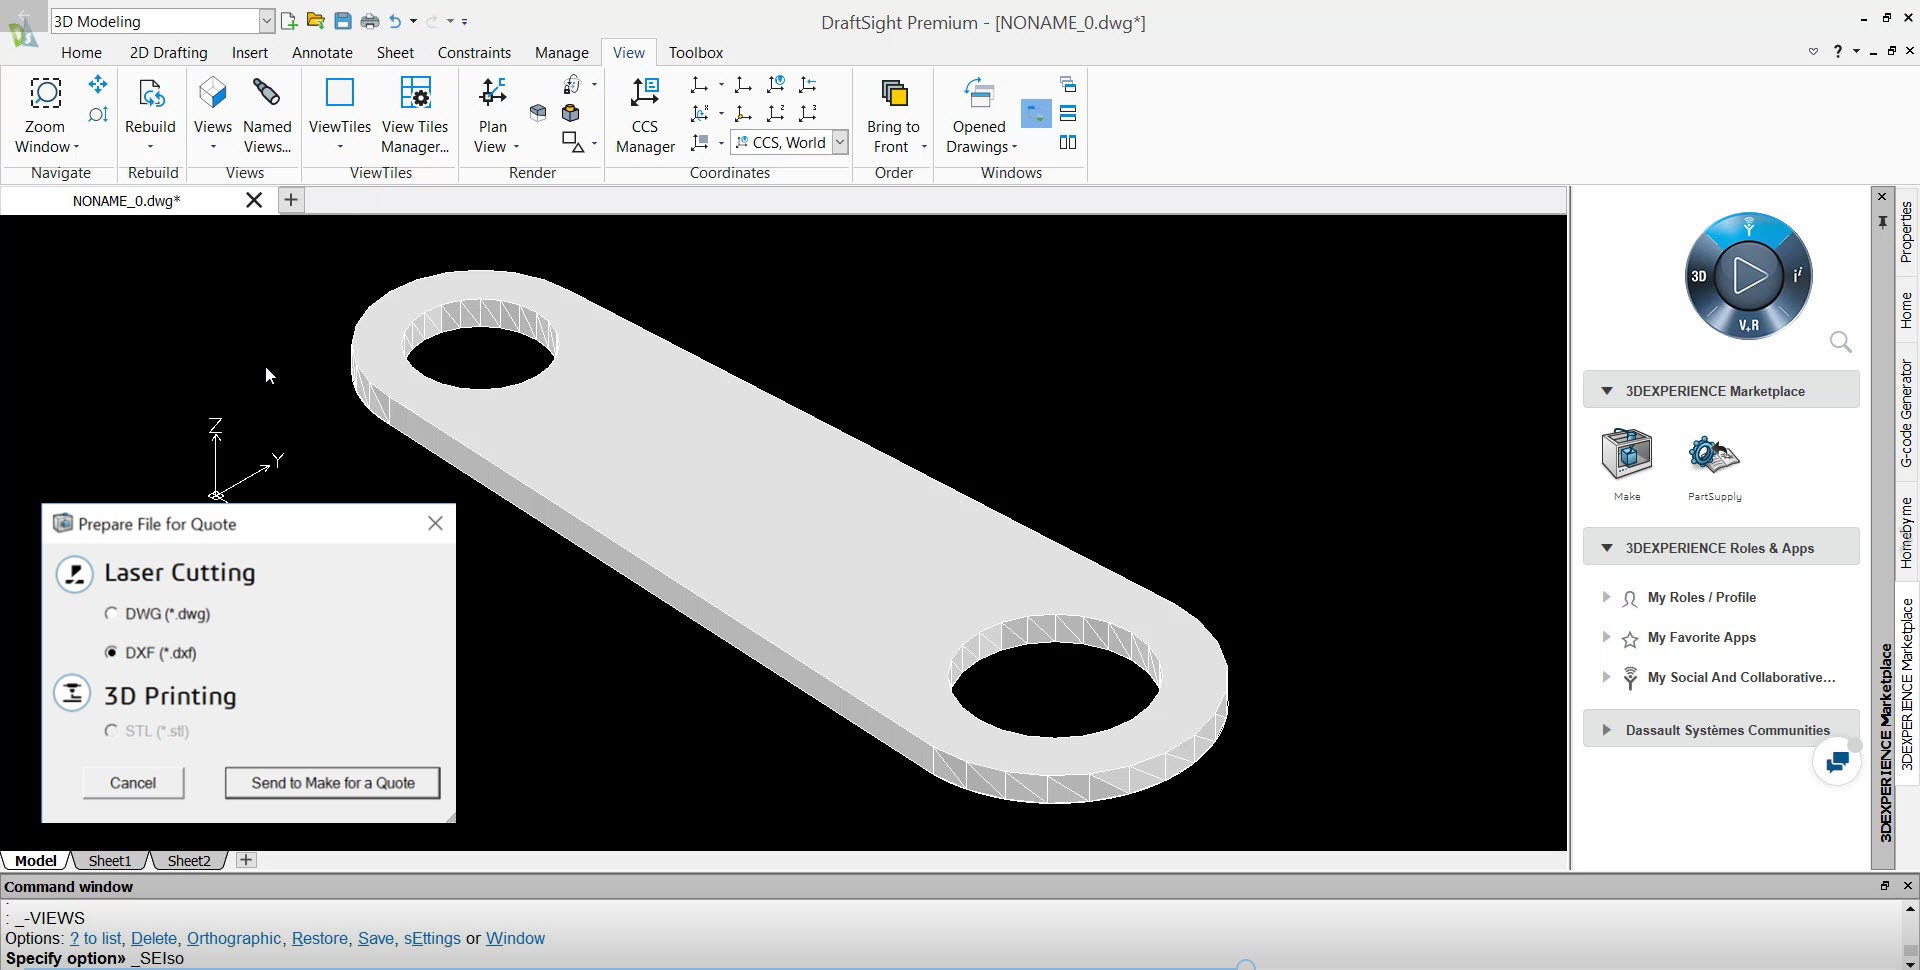The width and height of the screenshot is (1920, 970).
Task: Click the Pan arrows icon
Action: pyautogui.click(x=98, y=84)
